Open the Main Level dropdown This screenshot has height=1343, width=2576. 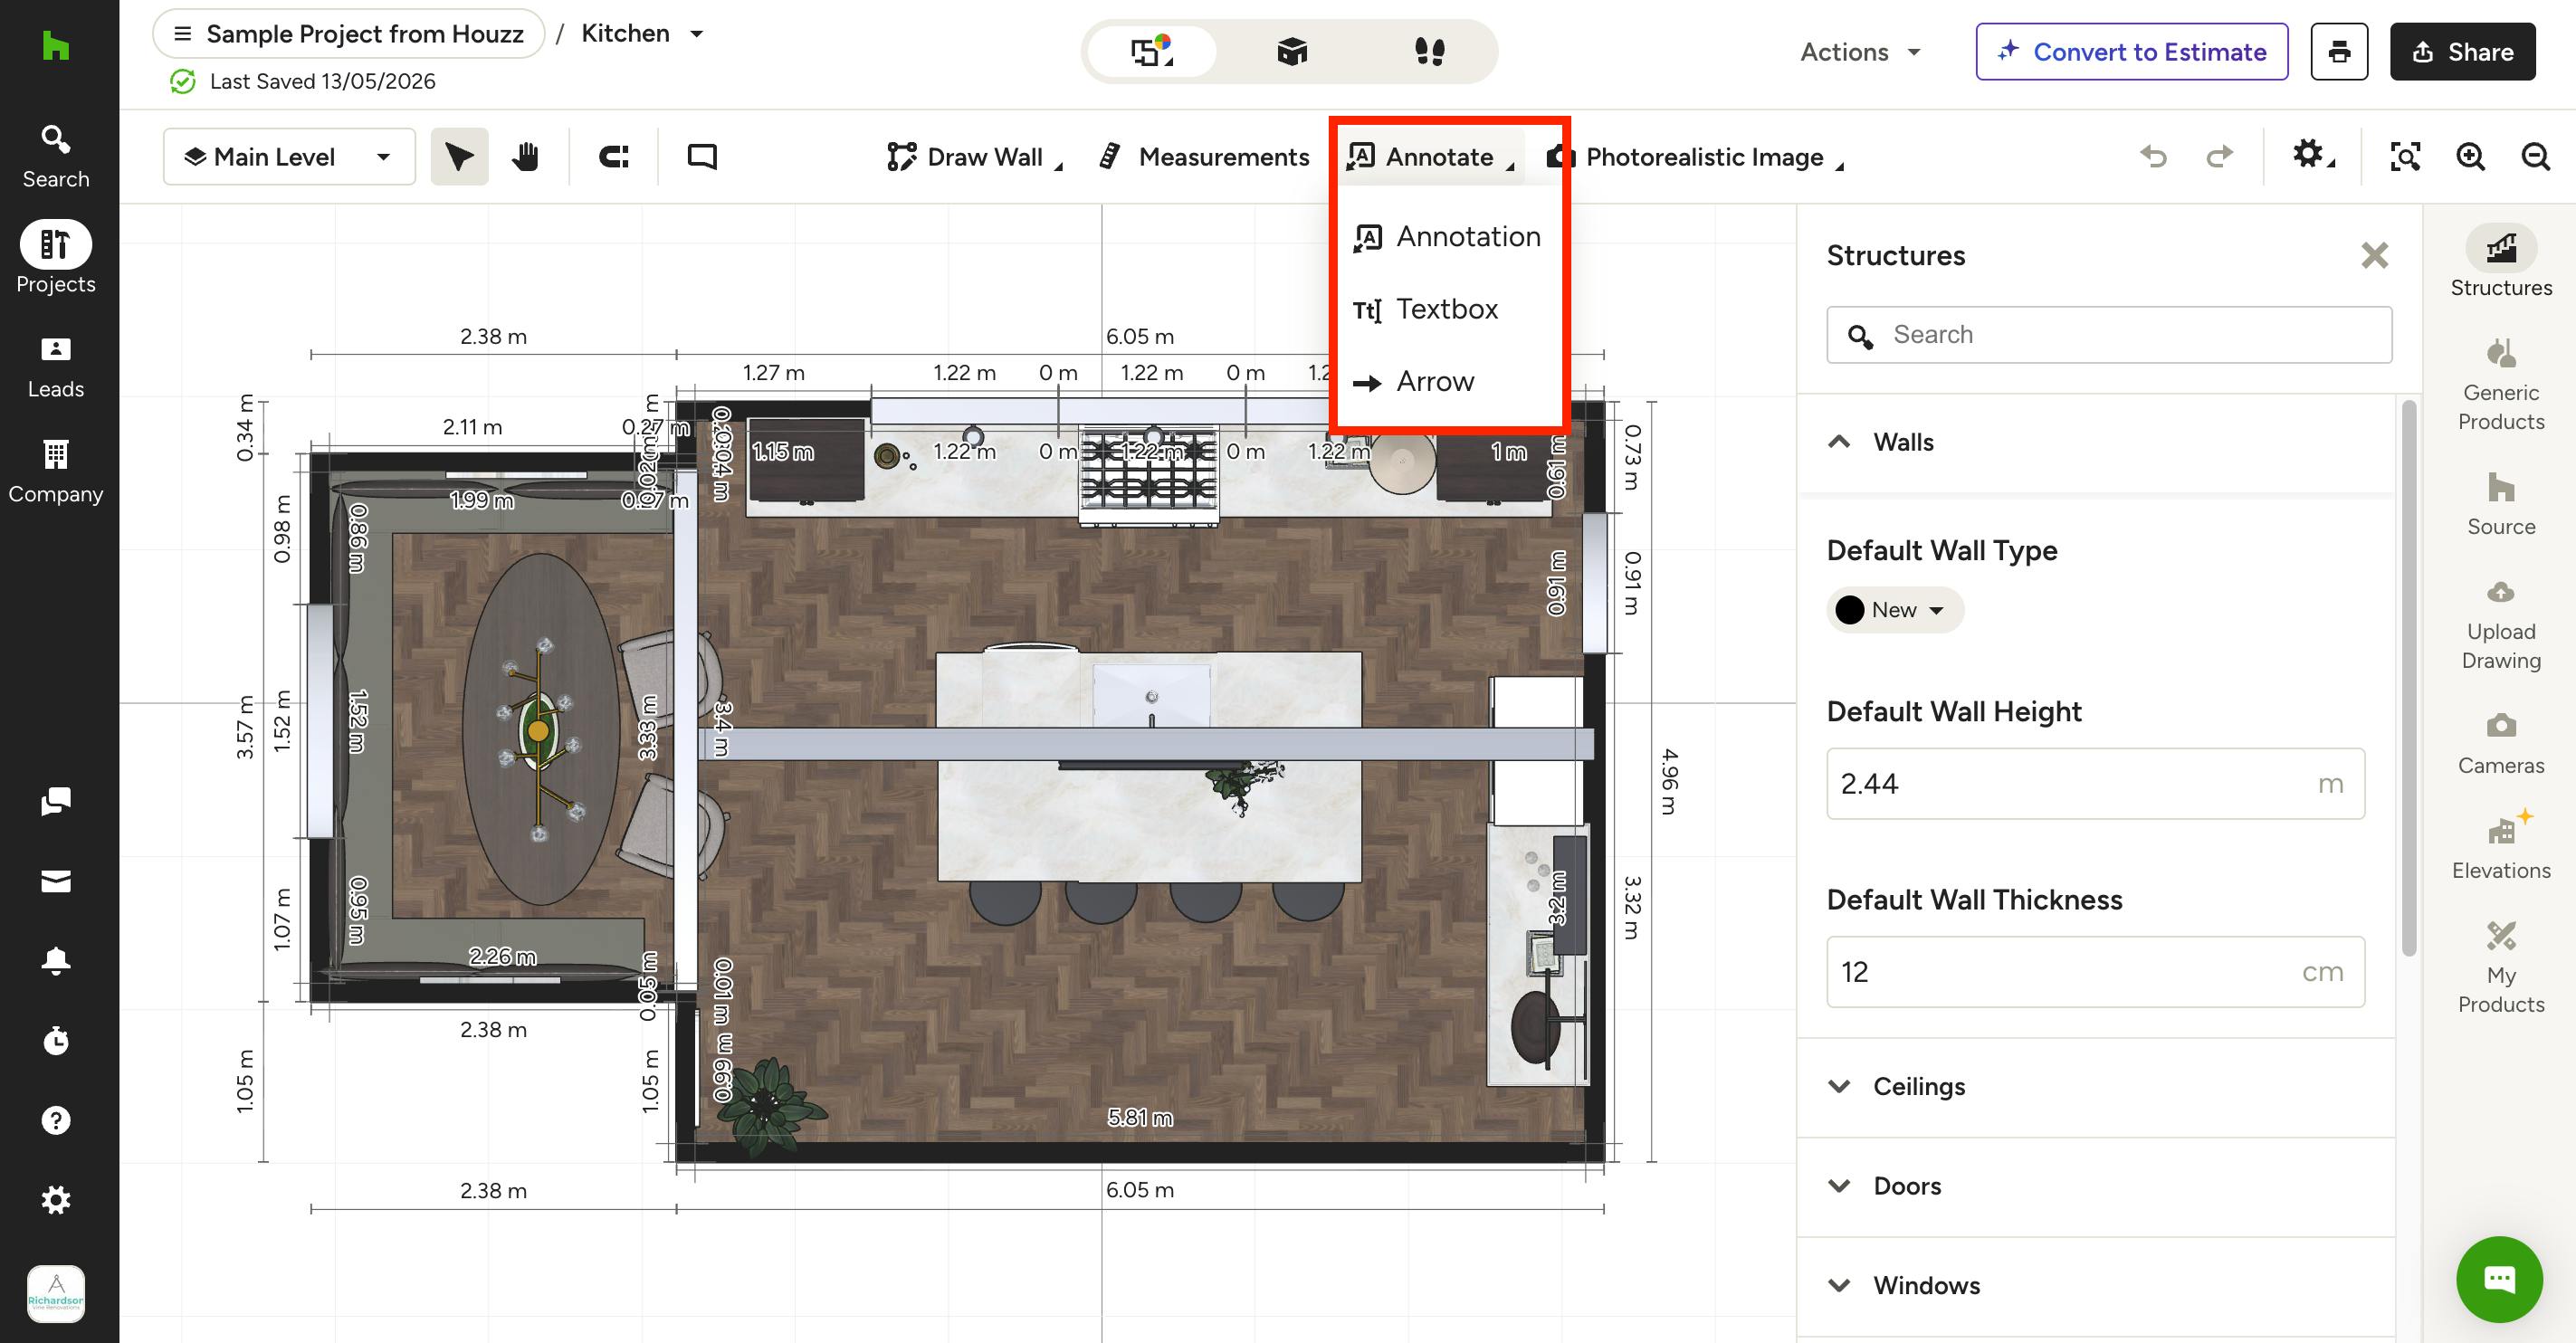coord(289,156)
